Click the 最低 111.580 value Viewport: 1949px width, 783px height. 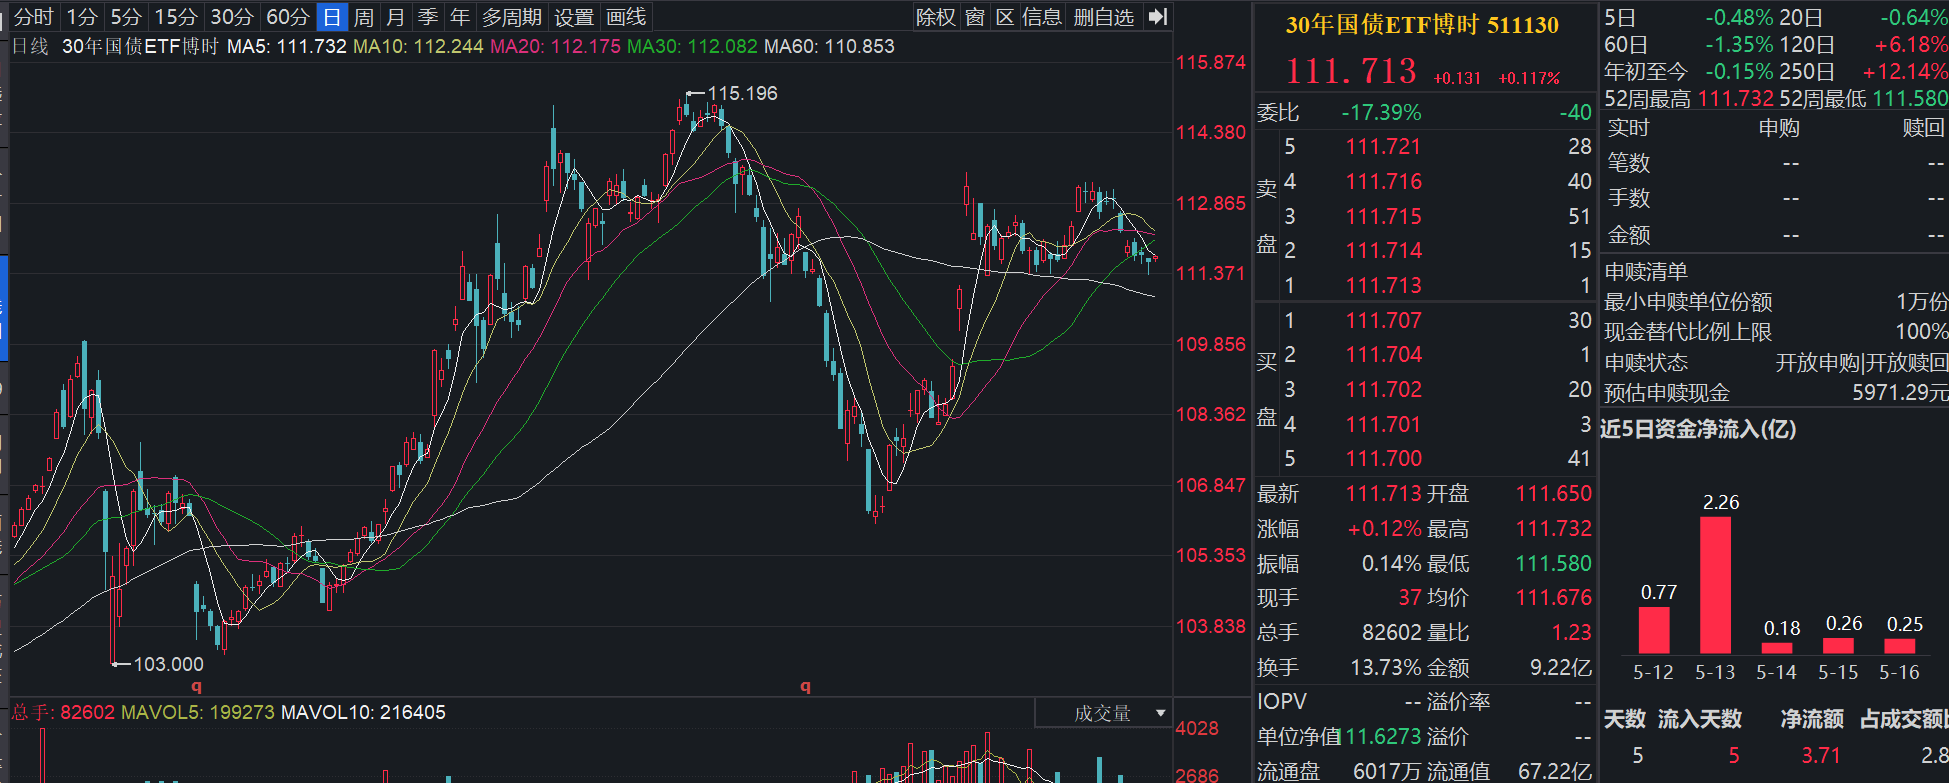click(1553, 564)
